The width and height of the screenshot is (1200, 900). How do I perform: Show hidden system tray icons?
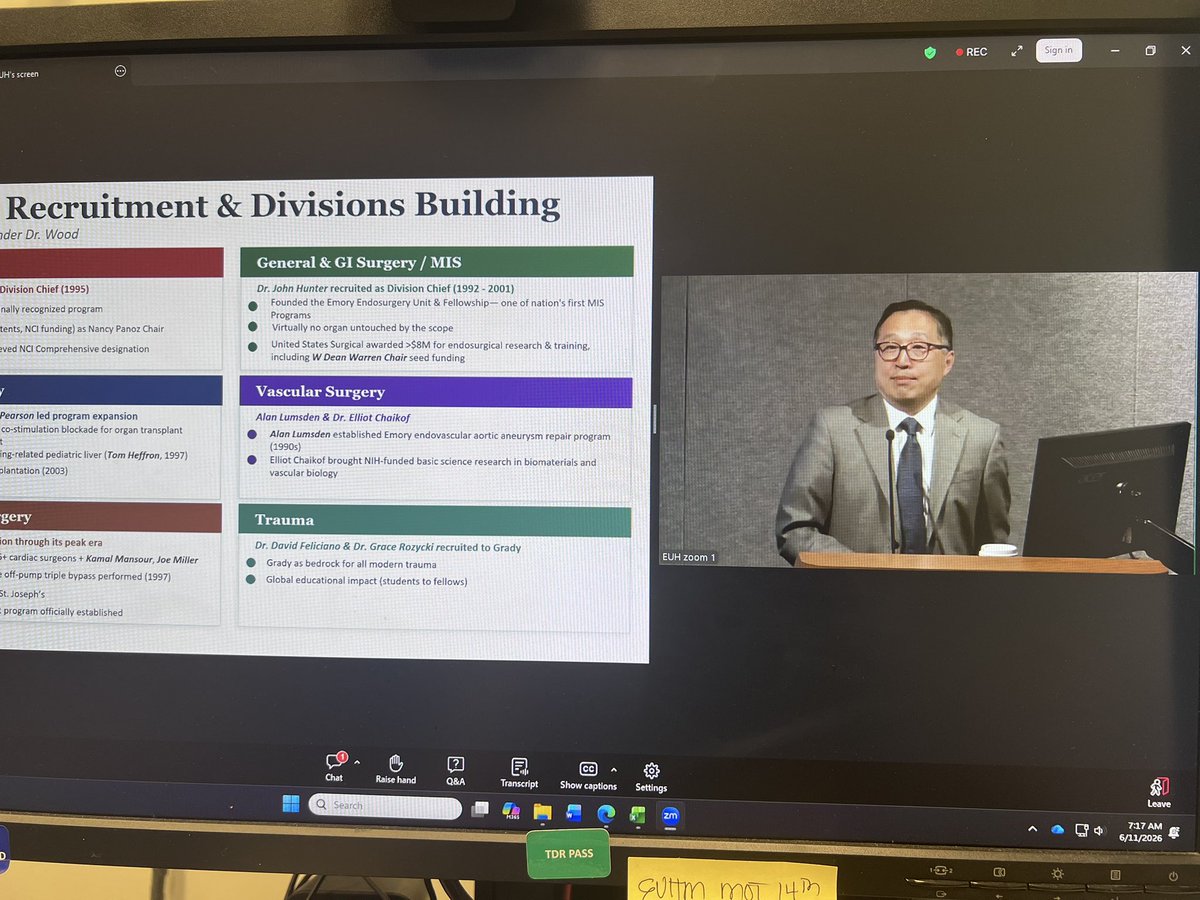point(1033,829)
